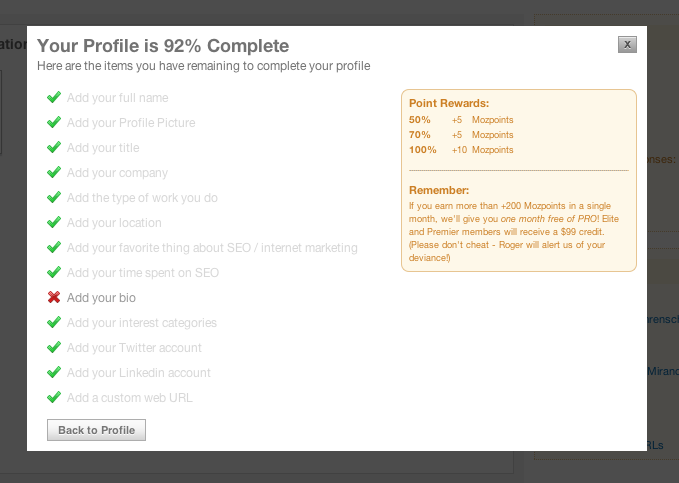The height and width of the screenshot is (483, 679).
Task: Click checkmark icon next to Profile Picture
Action: pyautogui.click(x=54, y=122)
